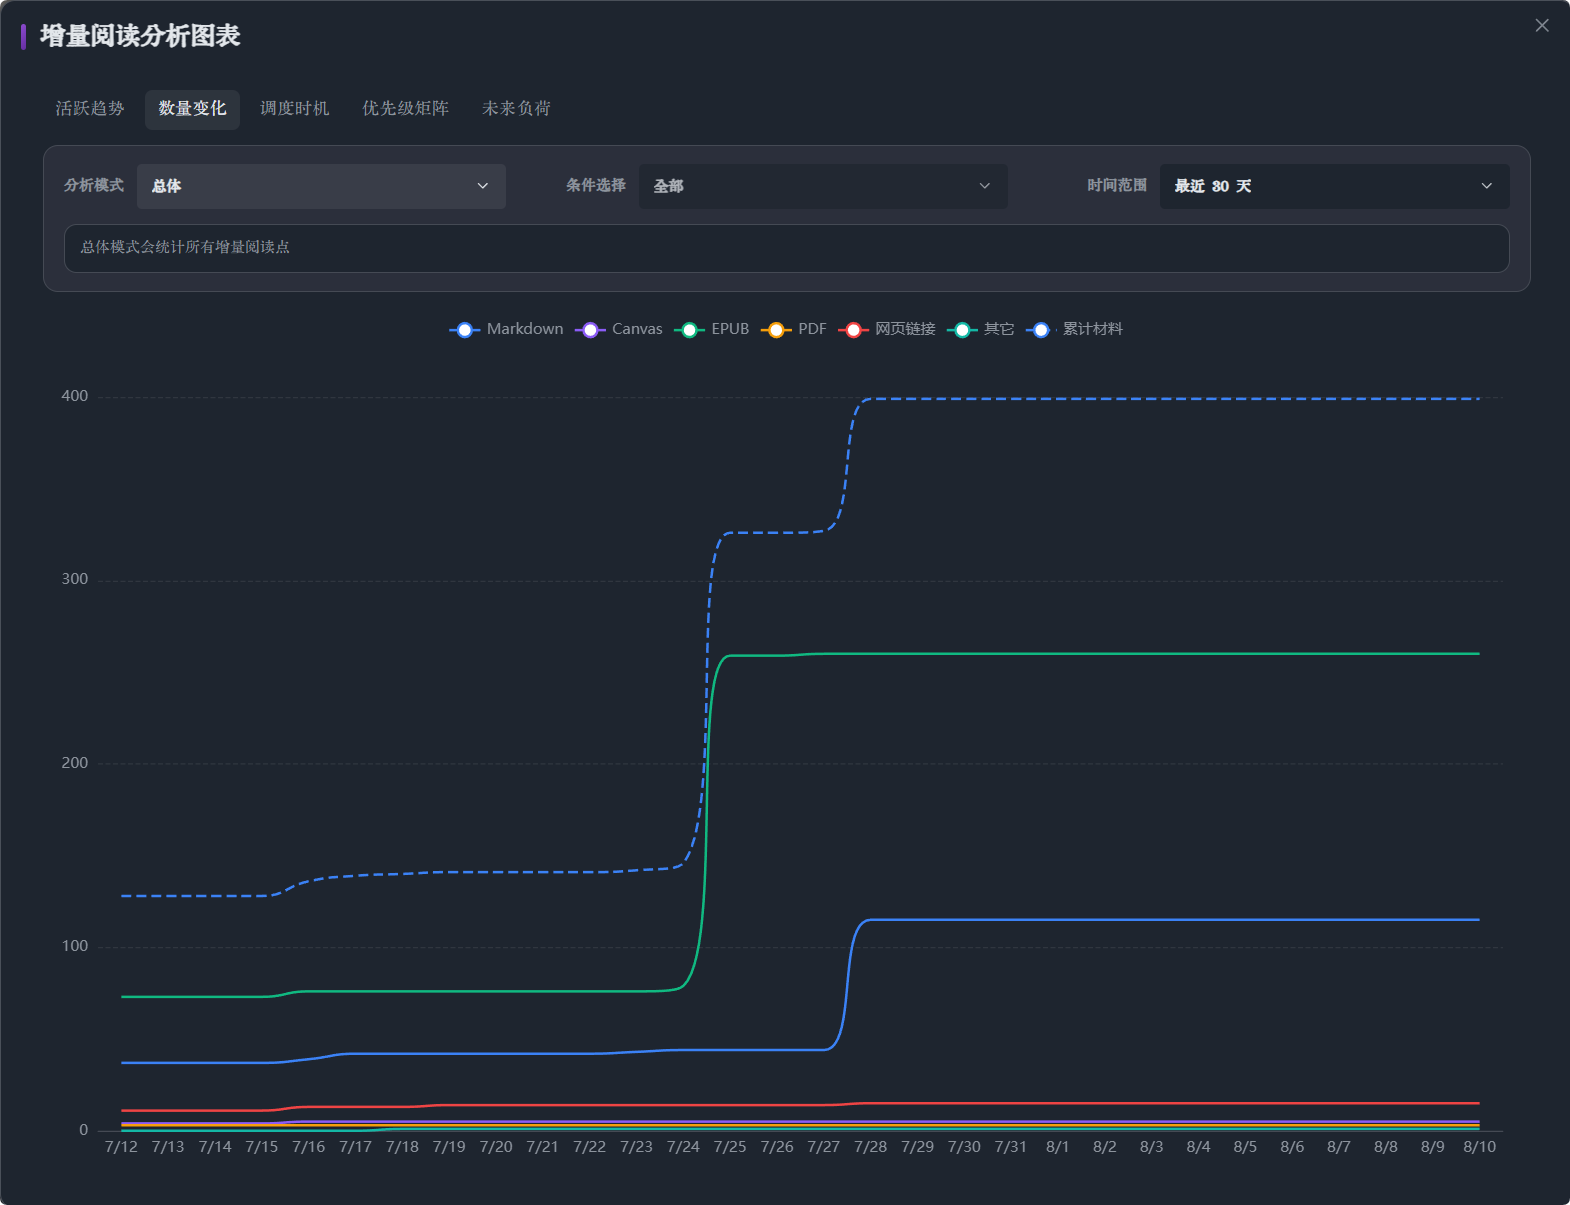Hide the EPUB line via its legend label
Viewport: 1570px width, 1205px height.
point(730,329)
